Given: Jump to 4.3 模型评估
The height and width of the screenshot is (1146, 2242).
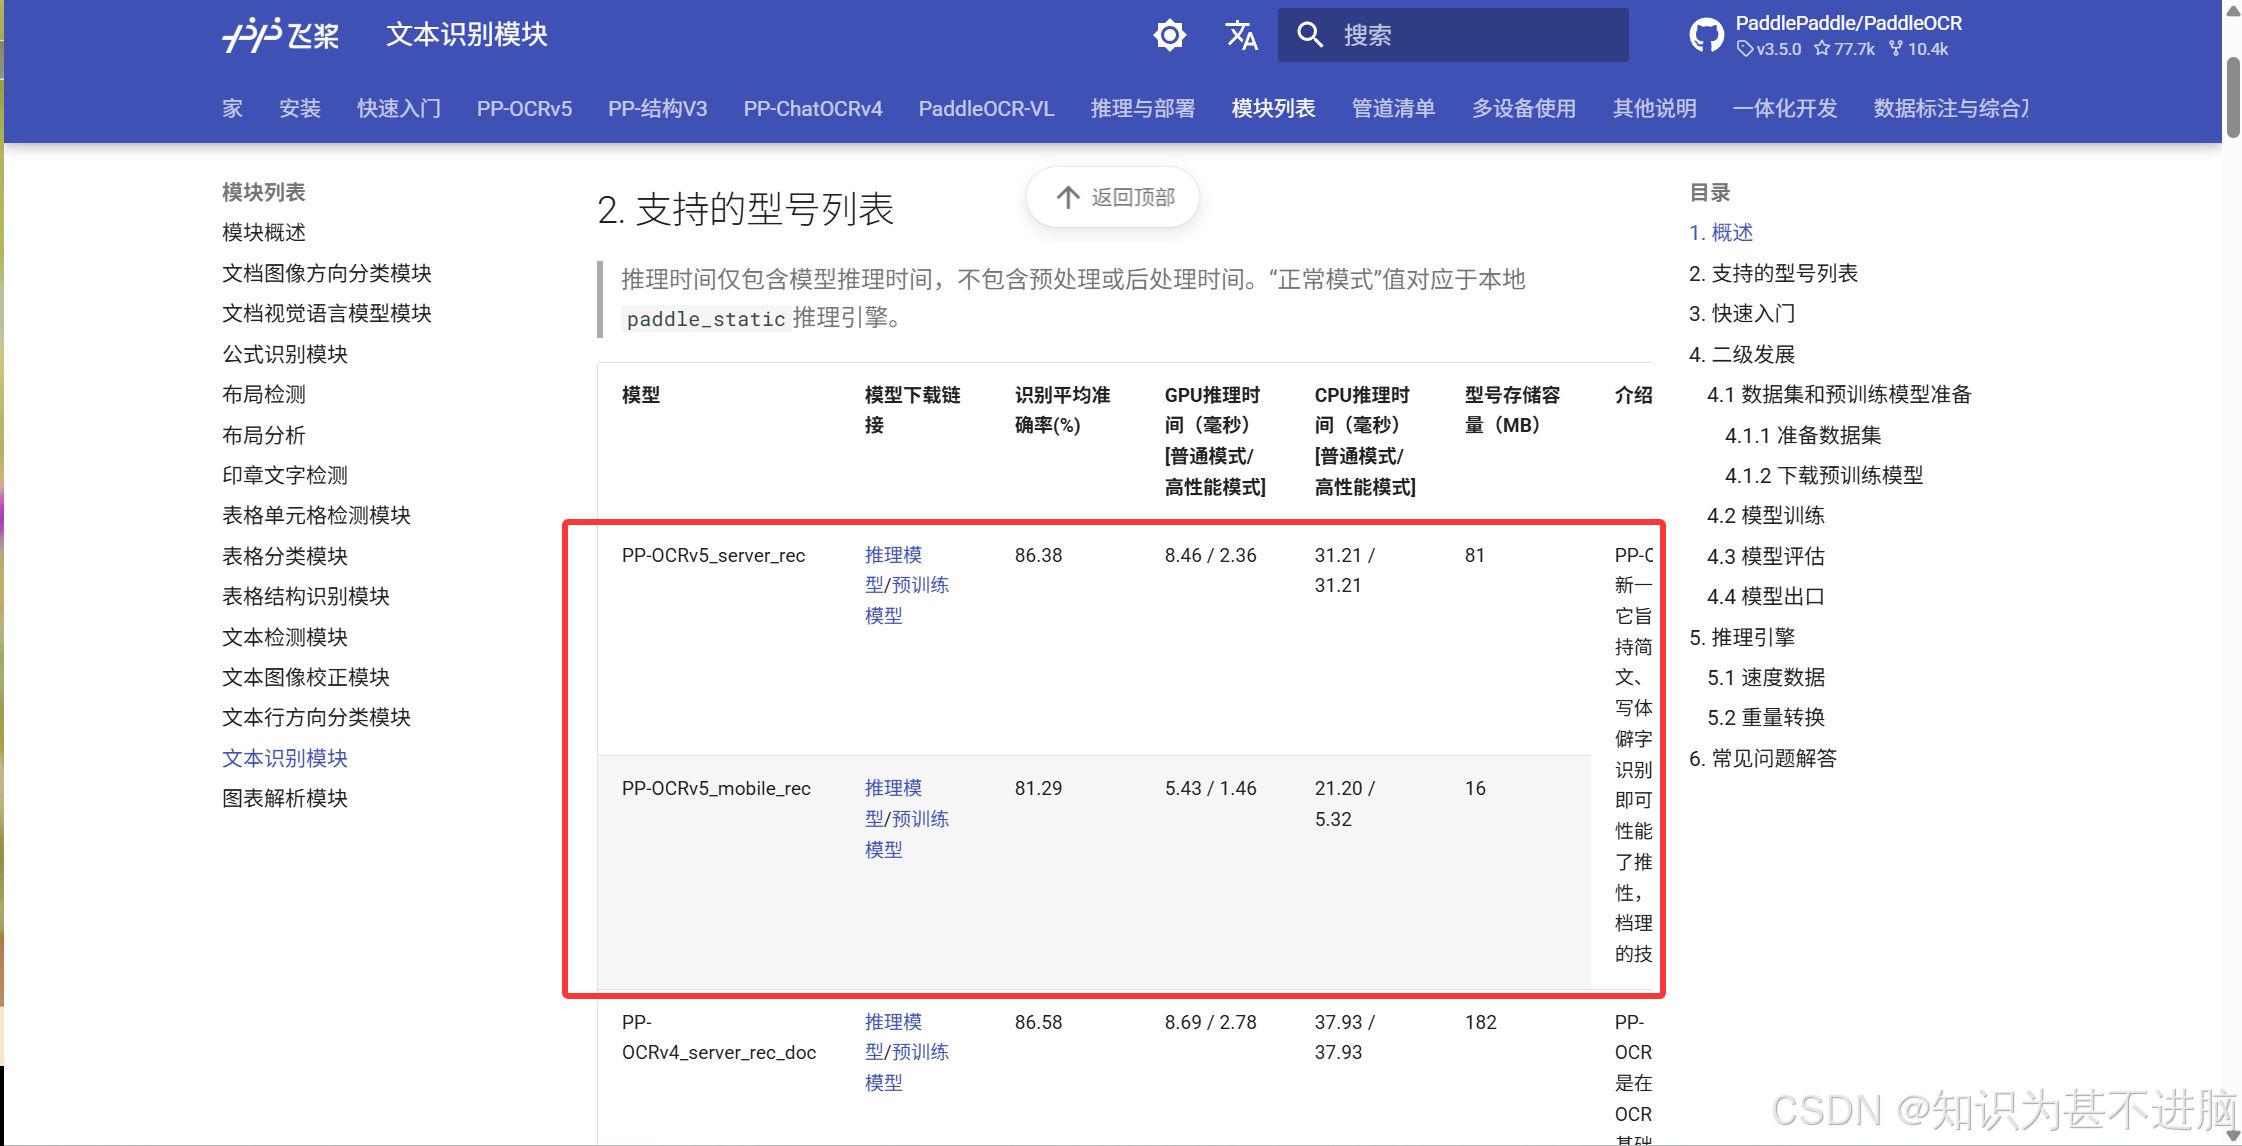Looking at the screenshot, I should point(1766,556).
